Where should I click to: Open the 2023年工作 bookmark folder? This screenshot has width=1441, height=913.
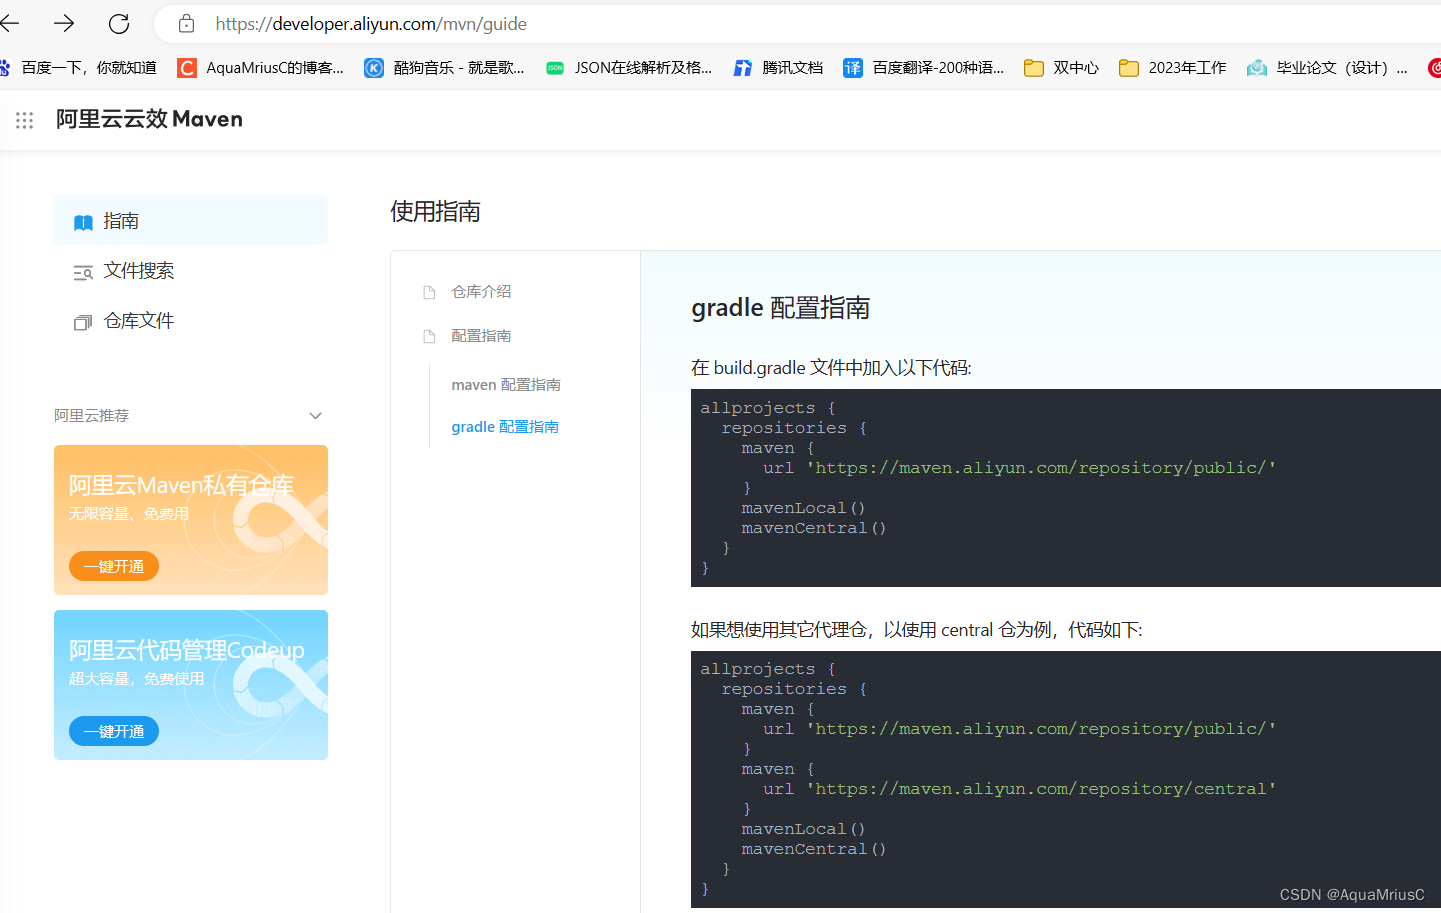1172,67
